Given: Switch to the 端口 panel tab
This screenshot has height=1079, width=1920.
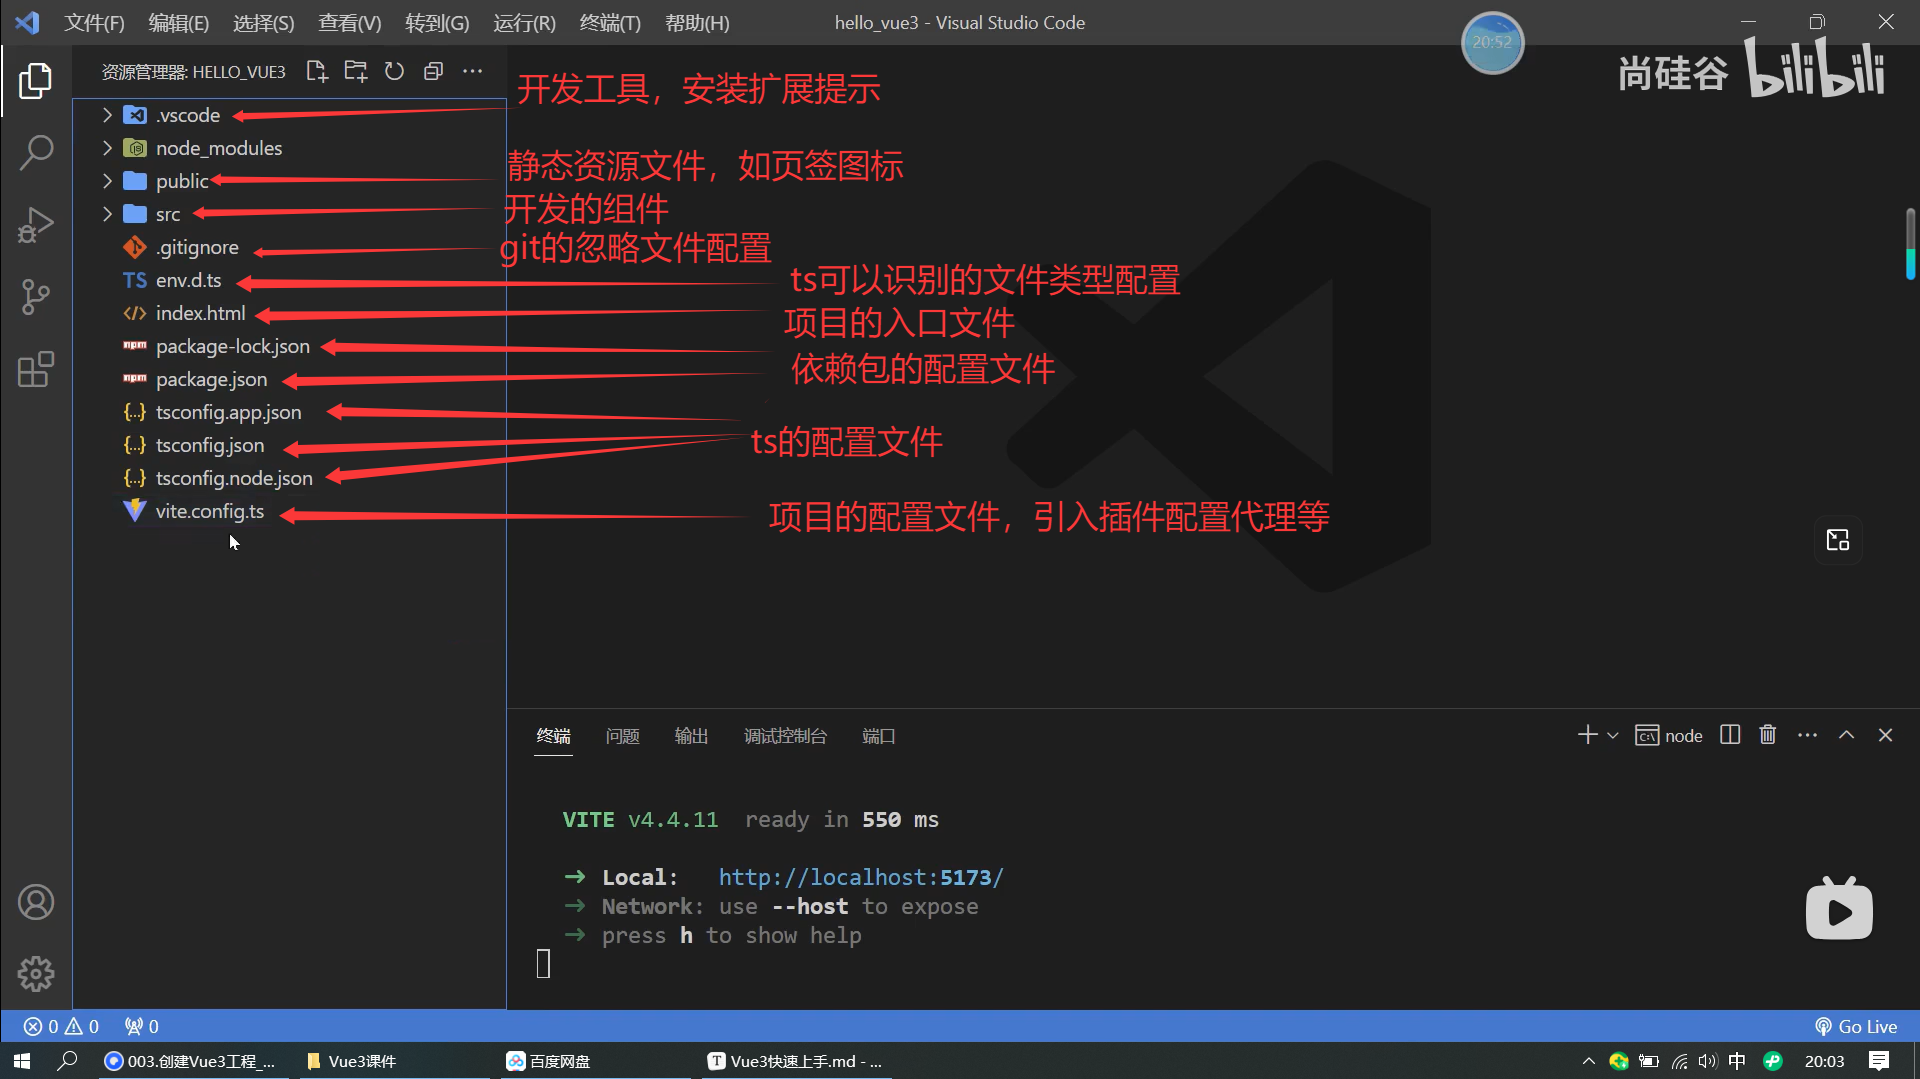Looking at the screenshot, I should [878, 736].
